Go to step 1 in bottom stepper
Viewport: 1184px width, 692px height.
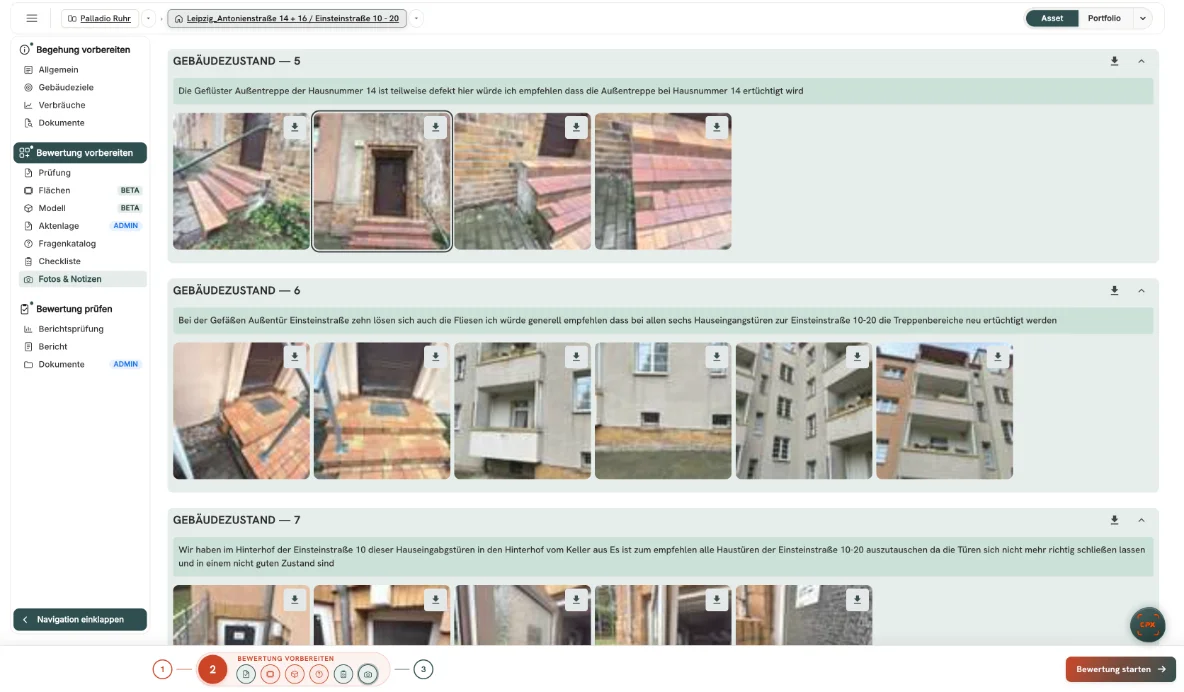[x=162, y=669]
